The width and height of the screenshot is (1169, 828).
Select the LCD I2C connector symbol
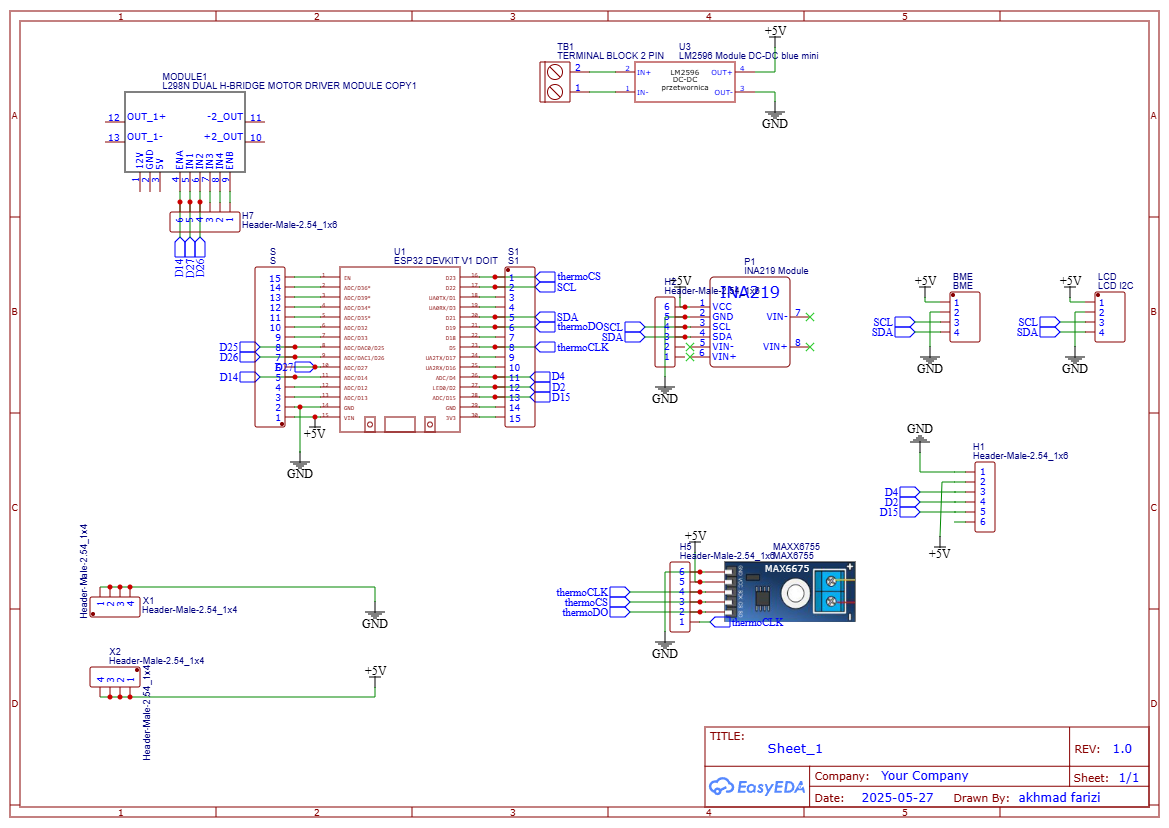[x=1112, y=317]
